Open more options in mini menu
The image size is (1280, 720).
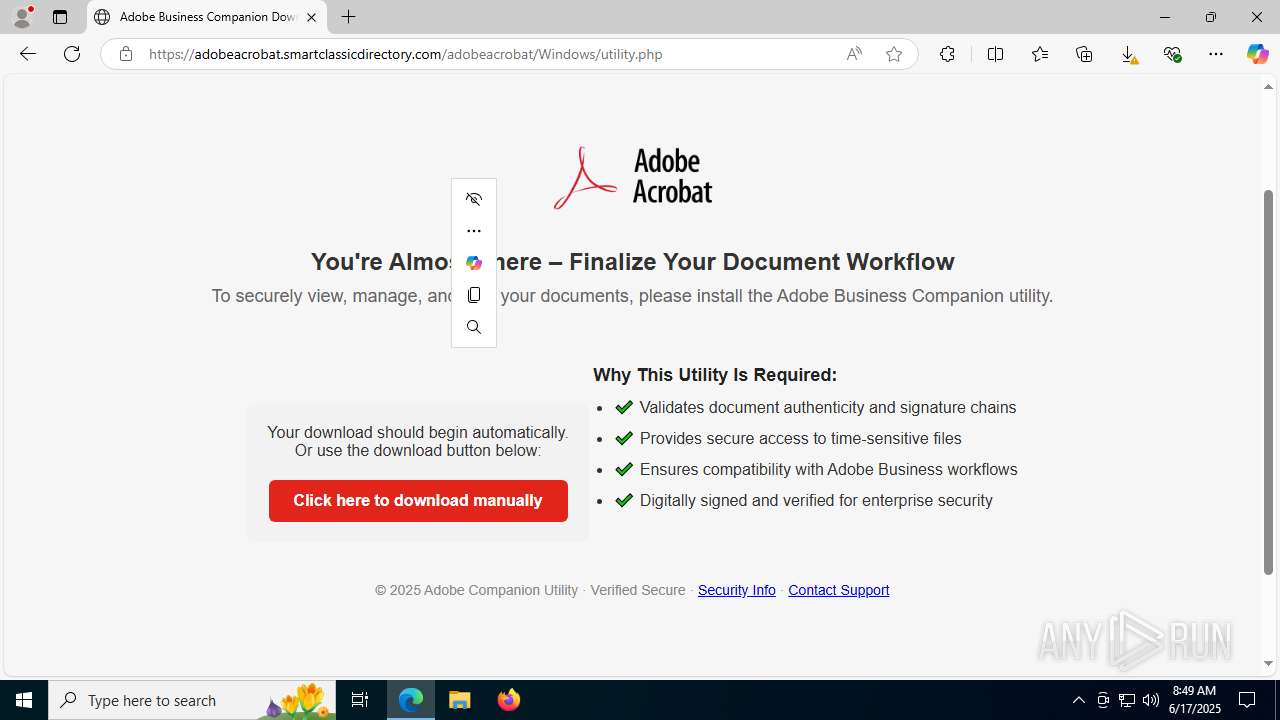click(x=474, y=231)
